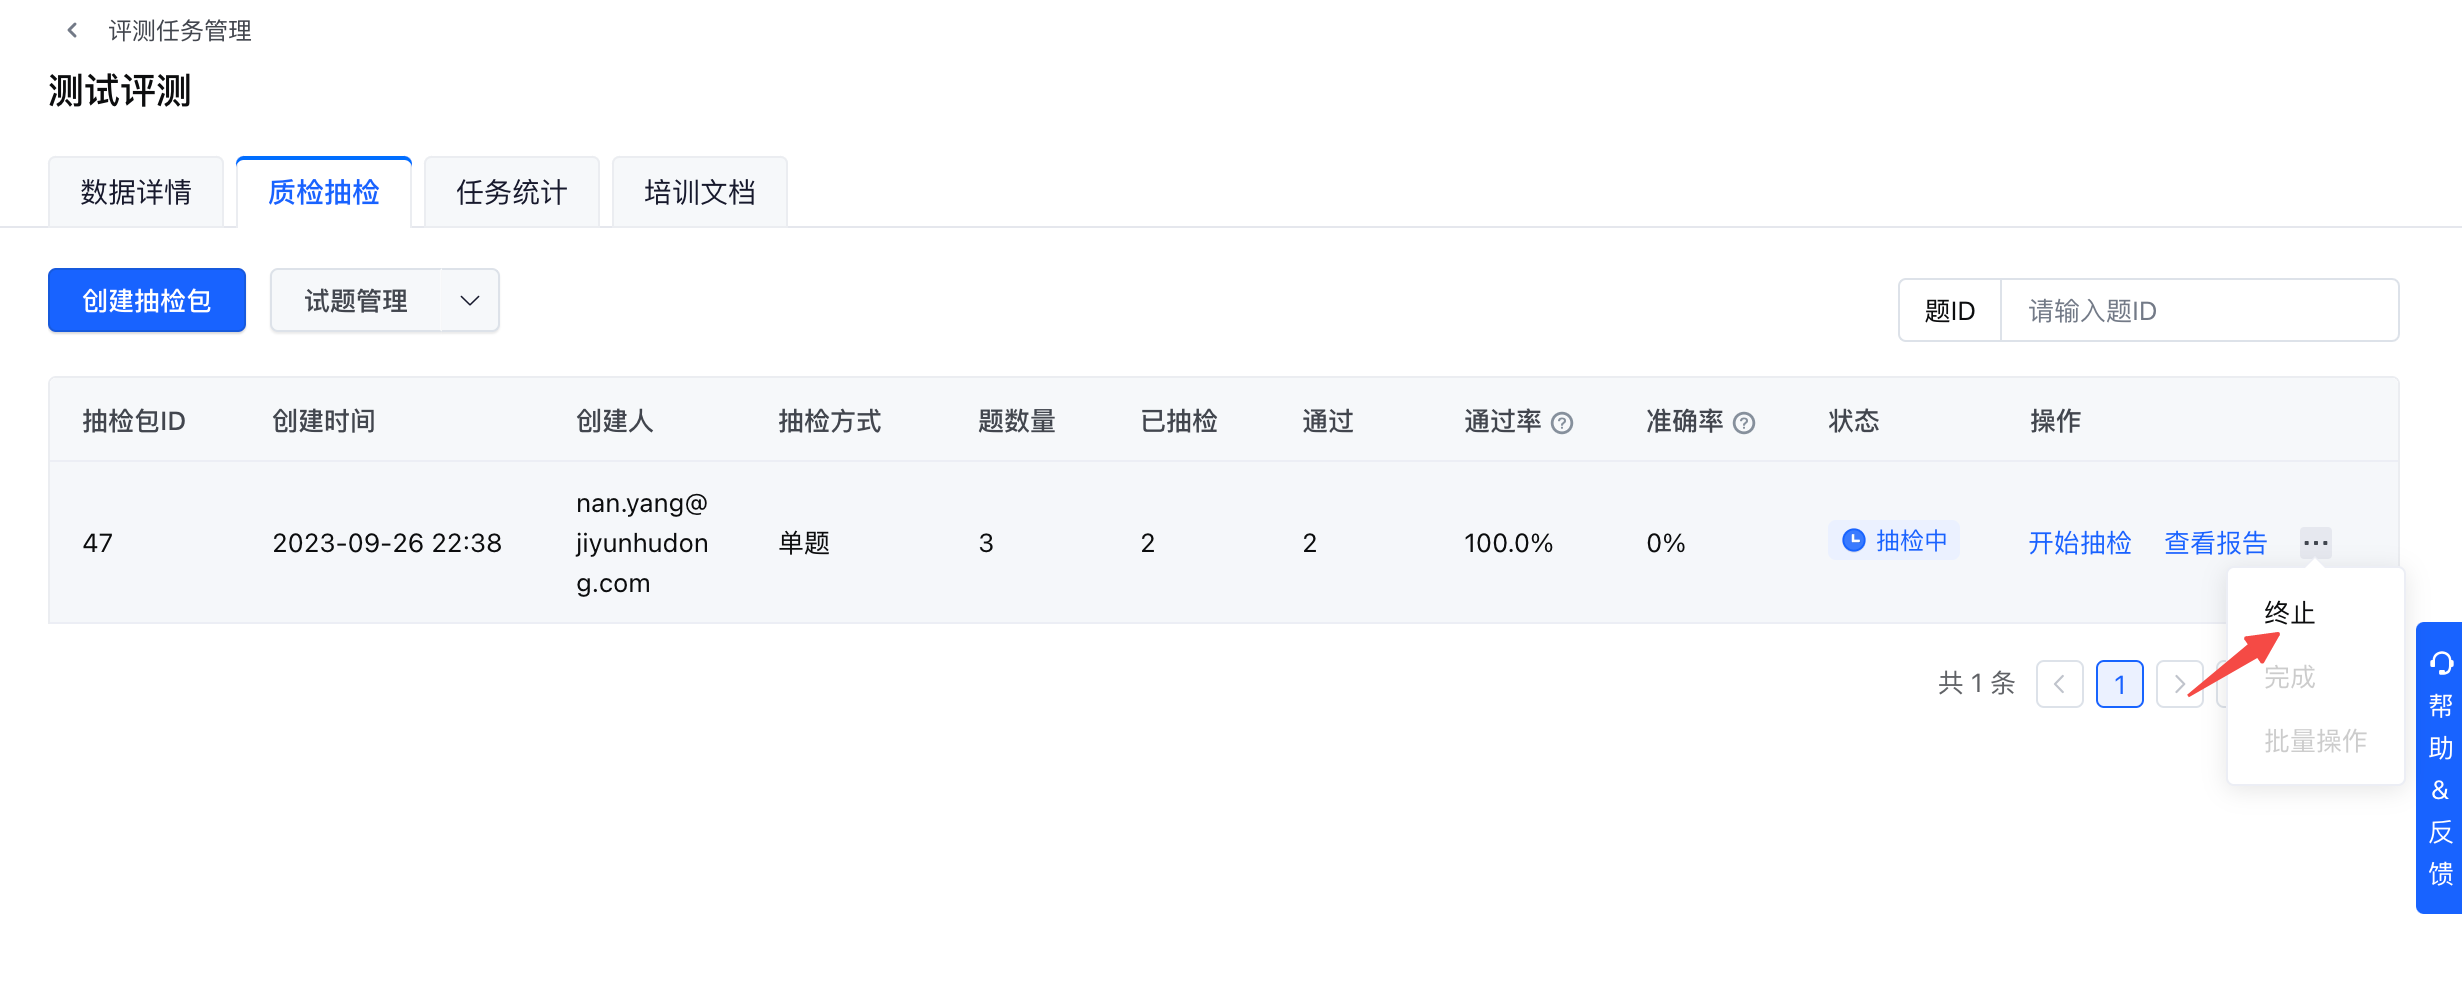Click the 请输入题ID search field
This screenshot has width=2462, height=998.
[2199, 311]
